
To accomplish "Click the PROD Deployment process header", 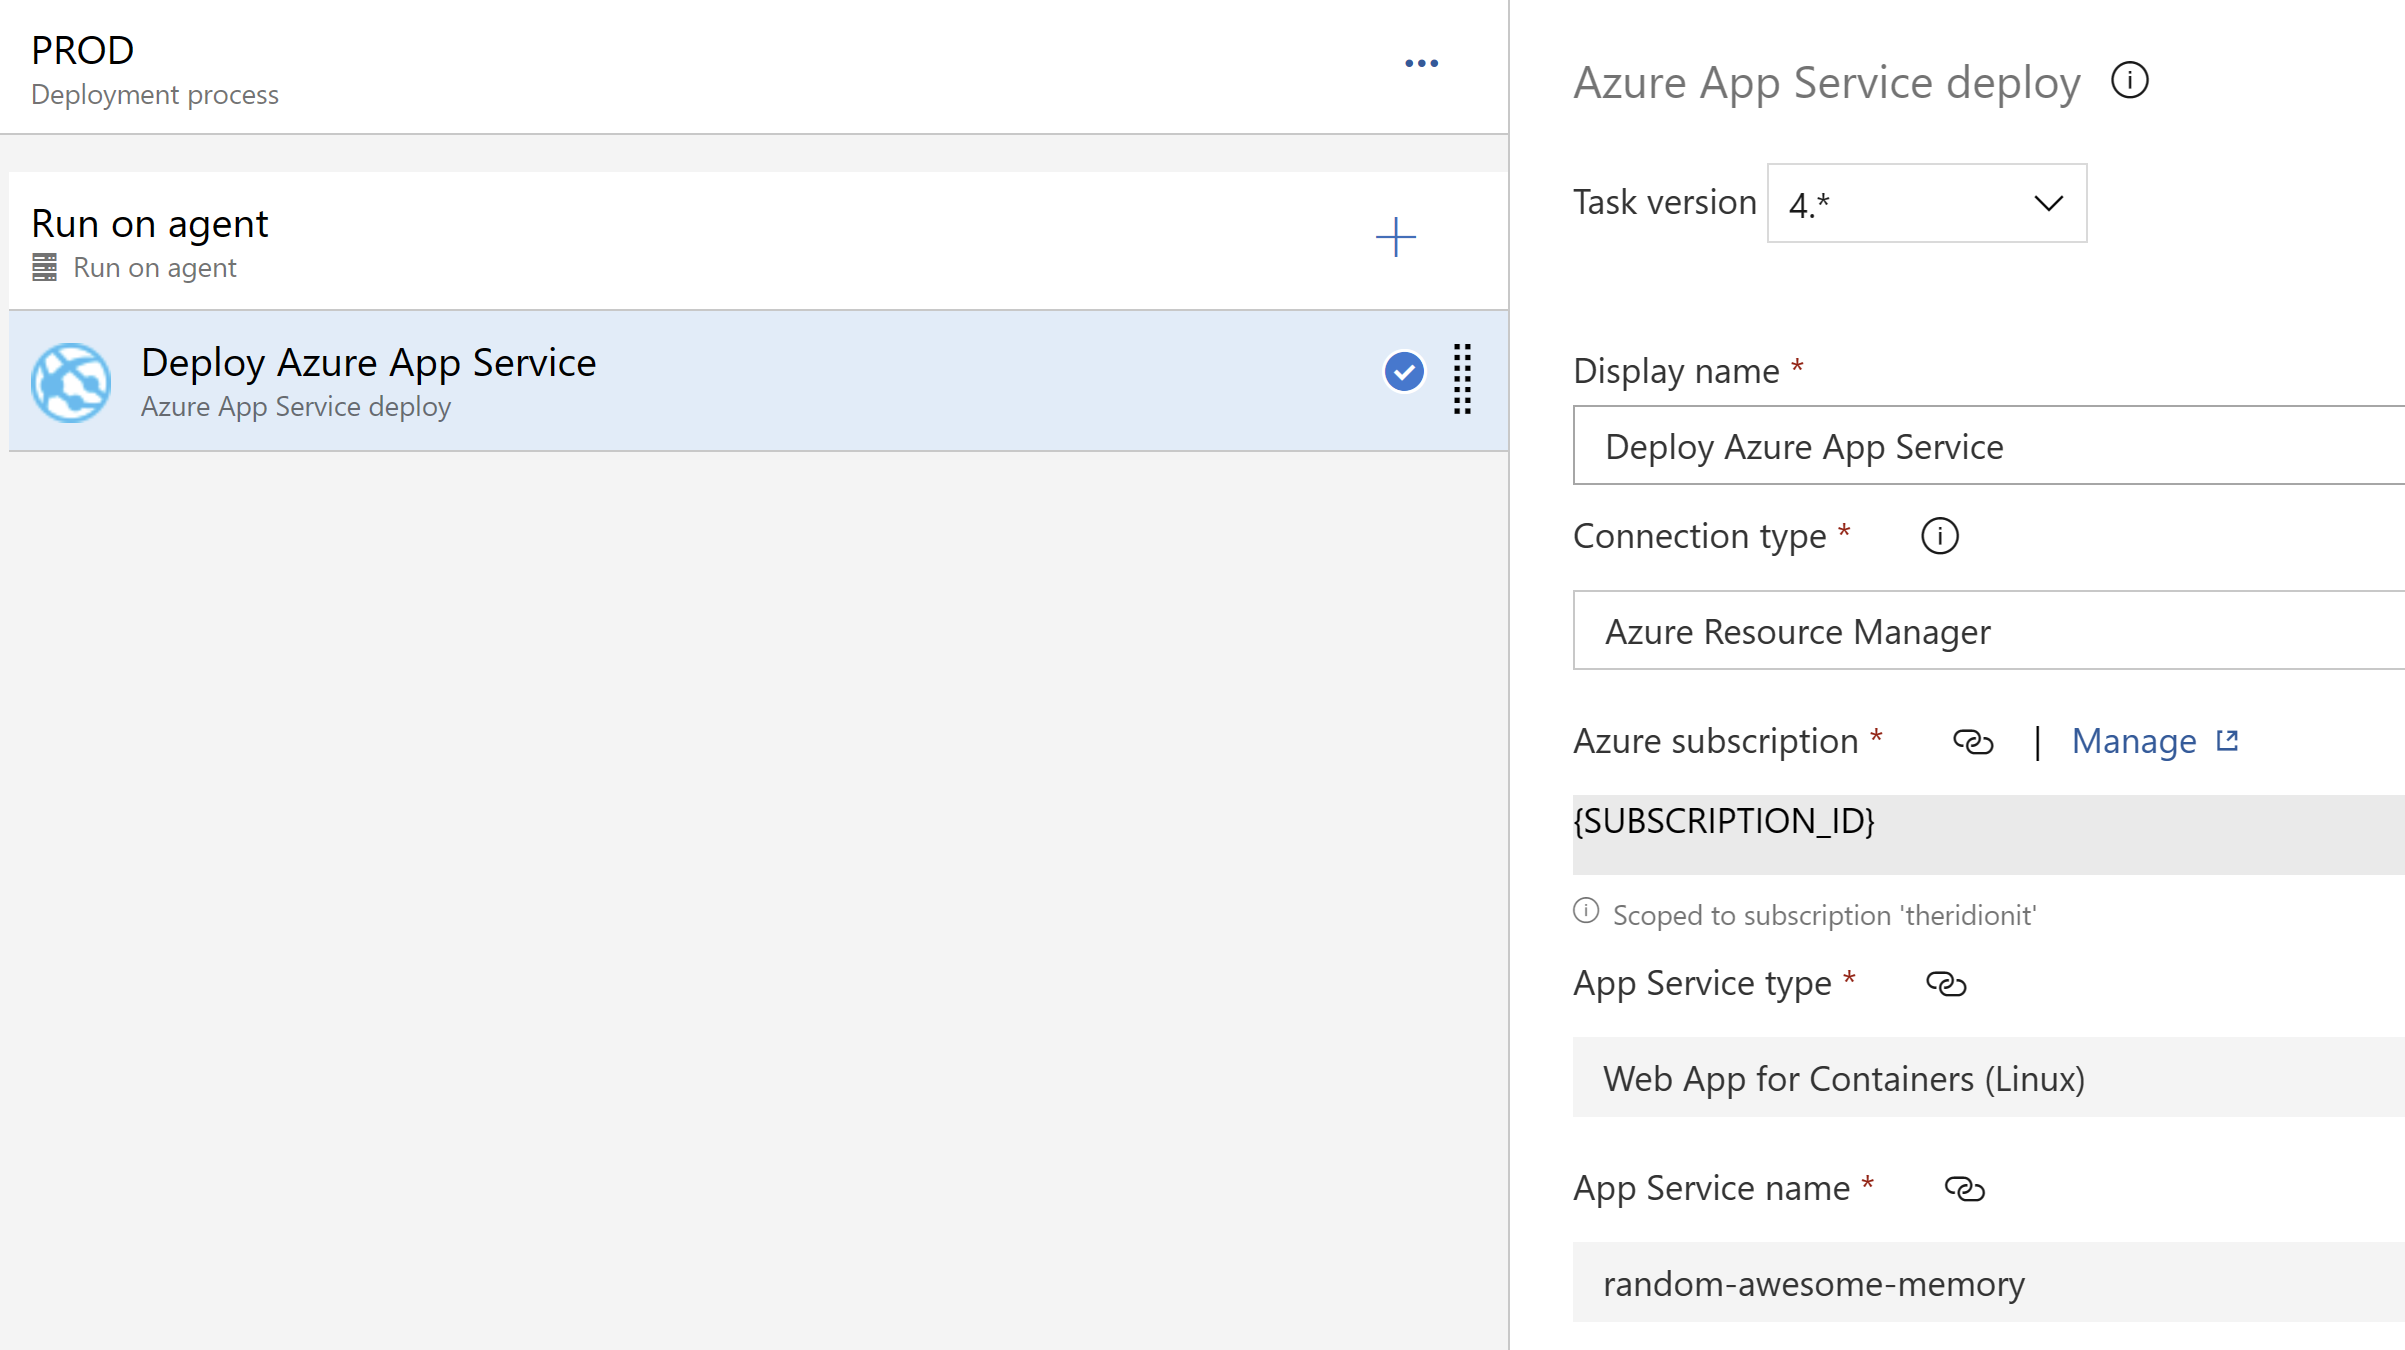I will (x=754, y=67).
